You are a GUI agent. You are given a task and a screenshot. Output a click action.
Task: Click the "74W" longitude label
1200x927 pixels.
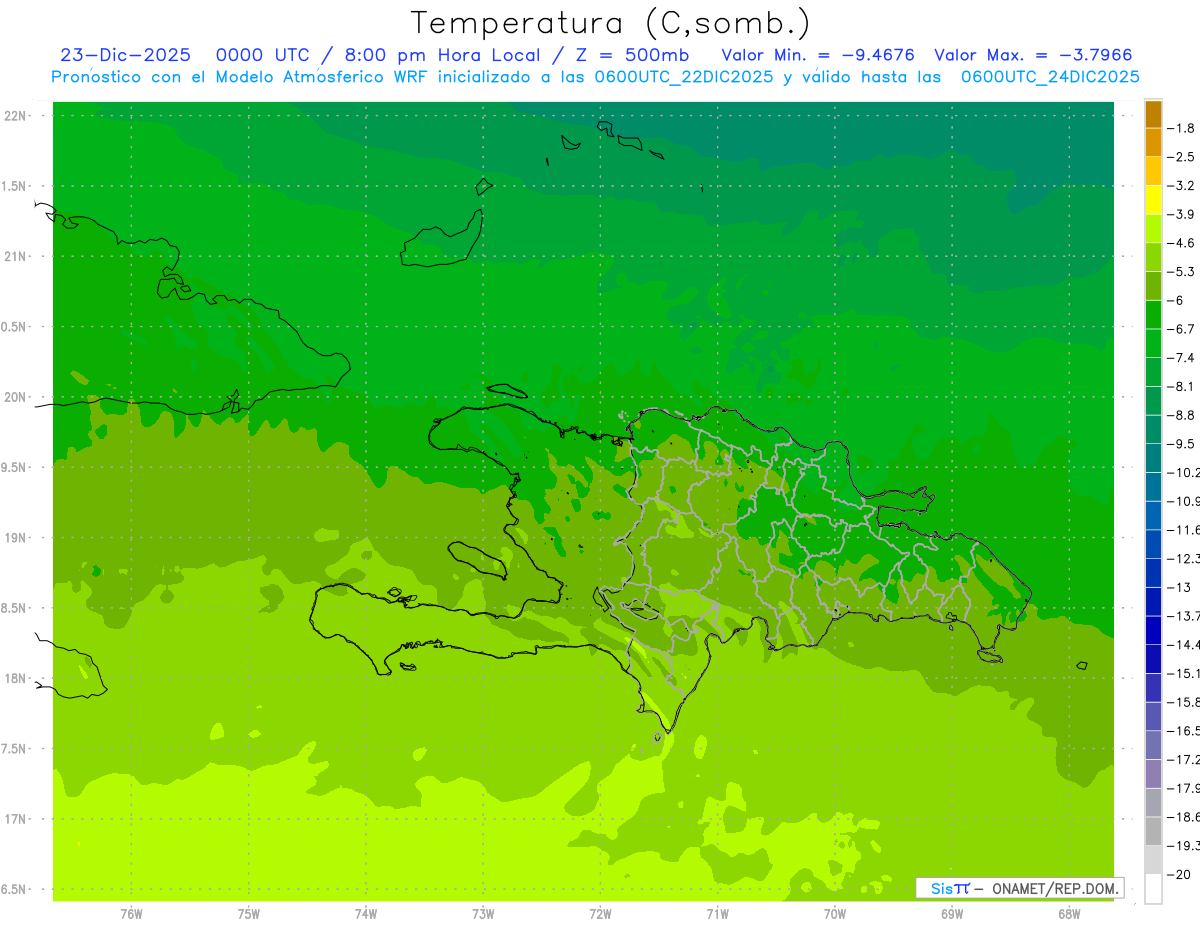pyautogui.click(x=365, y=915)
